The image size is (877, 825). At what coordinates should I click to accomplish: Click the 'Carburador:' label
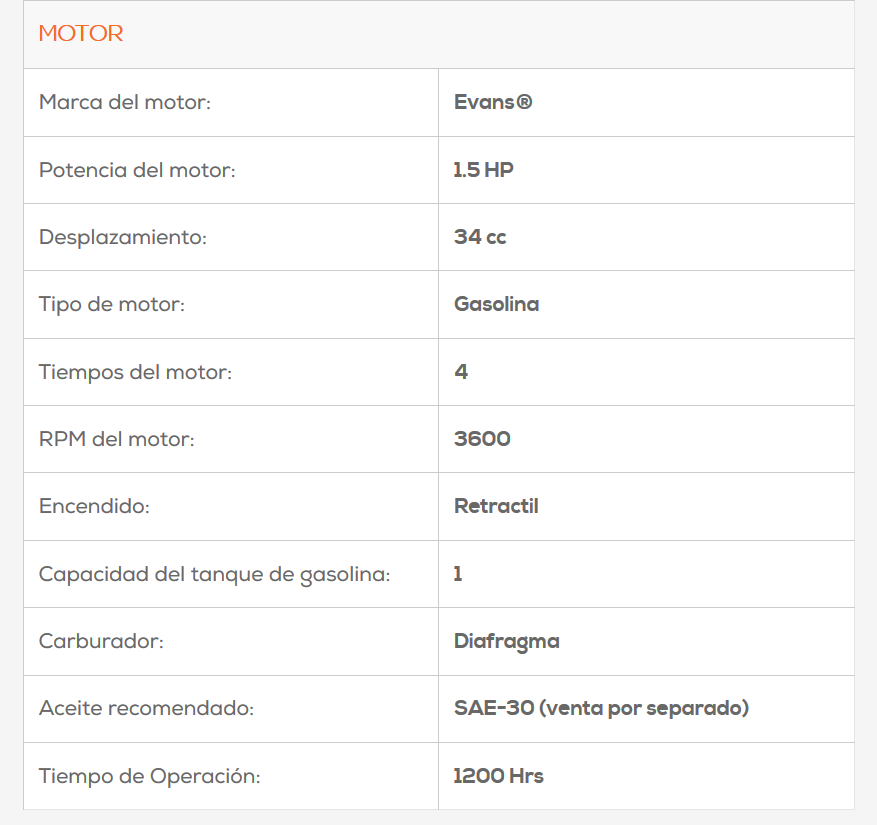pyautogui.click(x=101, y=641)
